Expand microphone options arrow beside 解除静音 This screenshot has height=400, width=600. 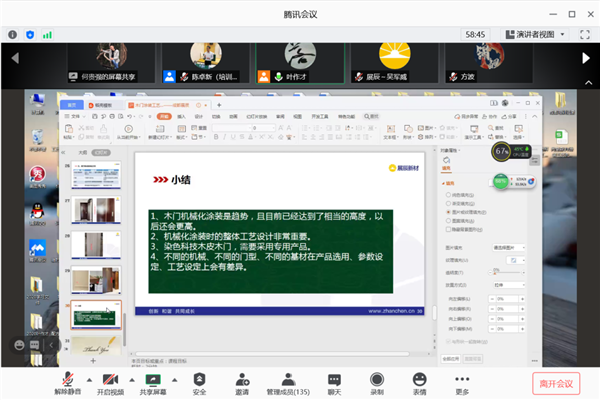coord(89,380)
